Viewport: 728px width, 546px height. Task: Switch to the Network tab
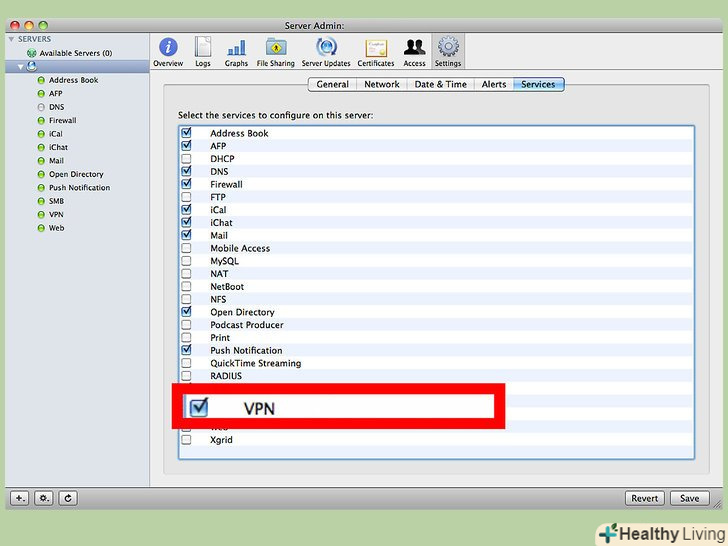coord(382,84)
